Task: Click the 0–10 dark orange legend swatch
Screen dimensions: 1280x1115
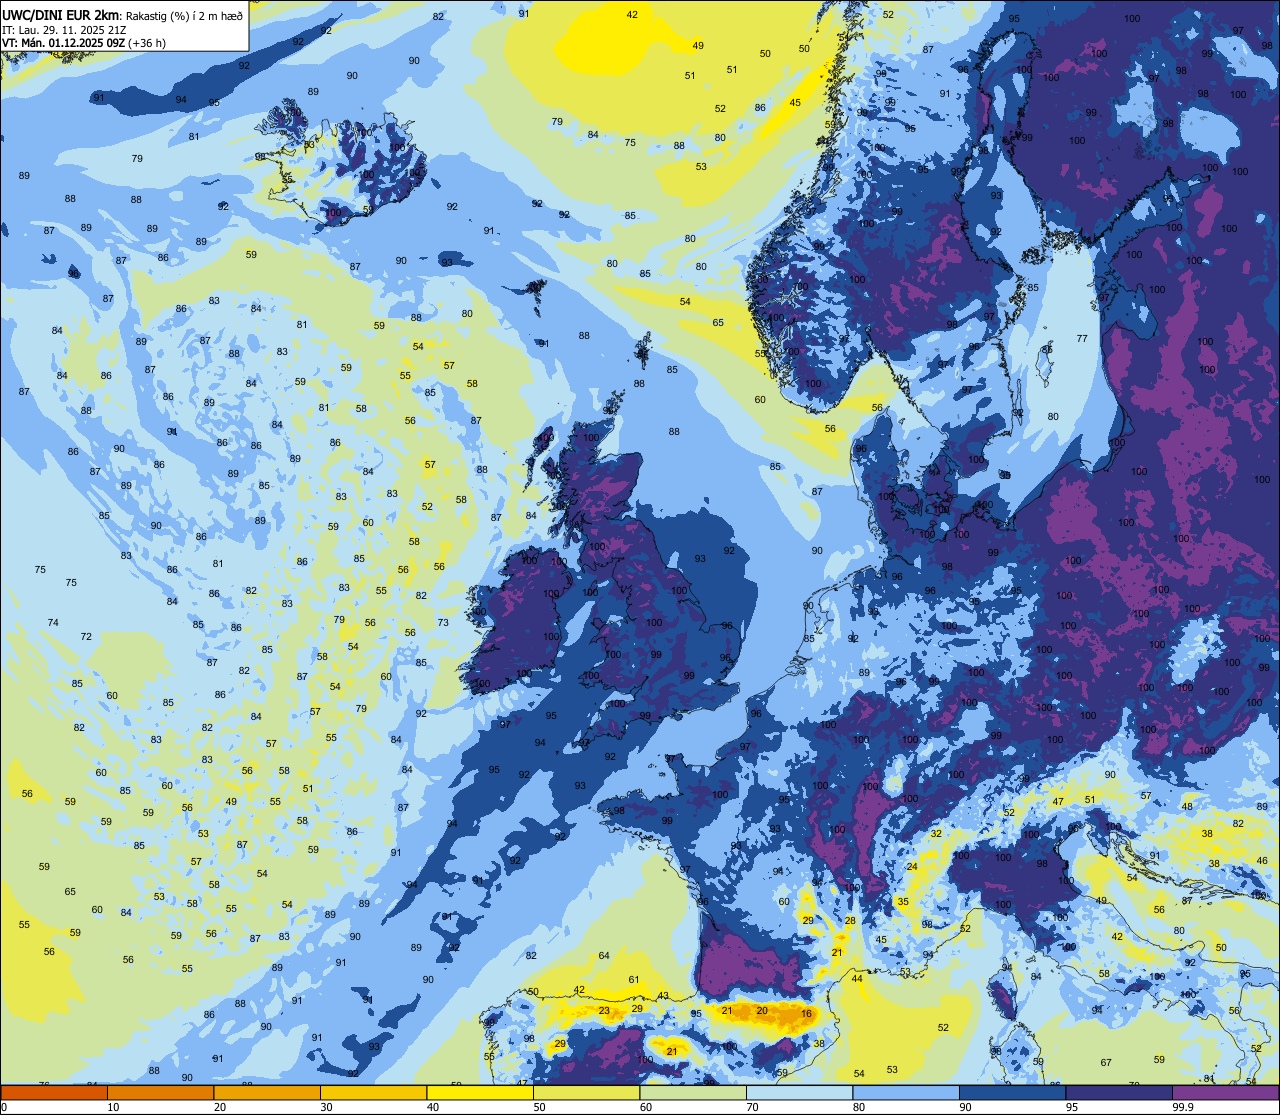Action: pyautogui.click(x=54, y=1092)
